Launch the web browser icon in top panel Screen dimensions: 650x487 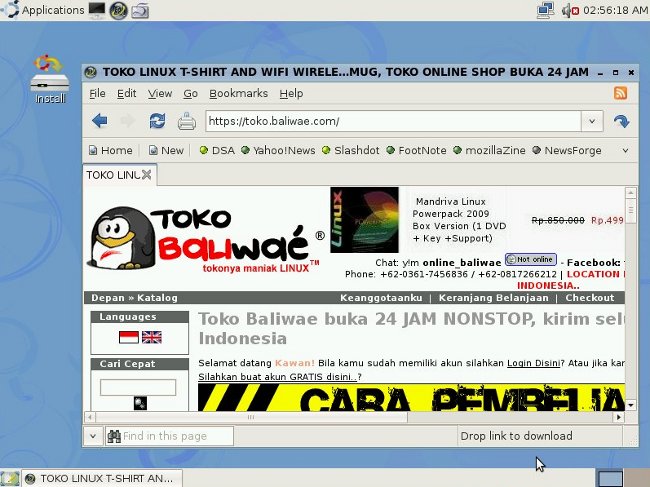[118, 10]
